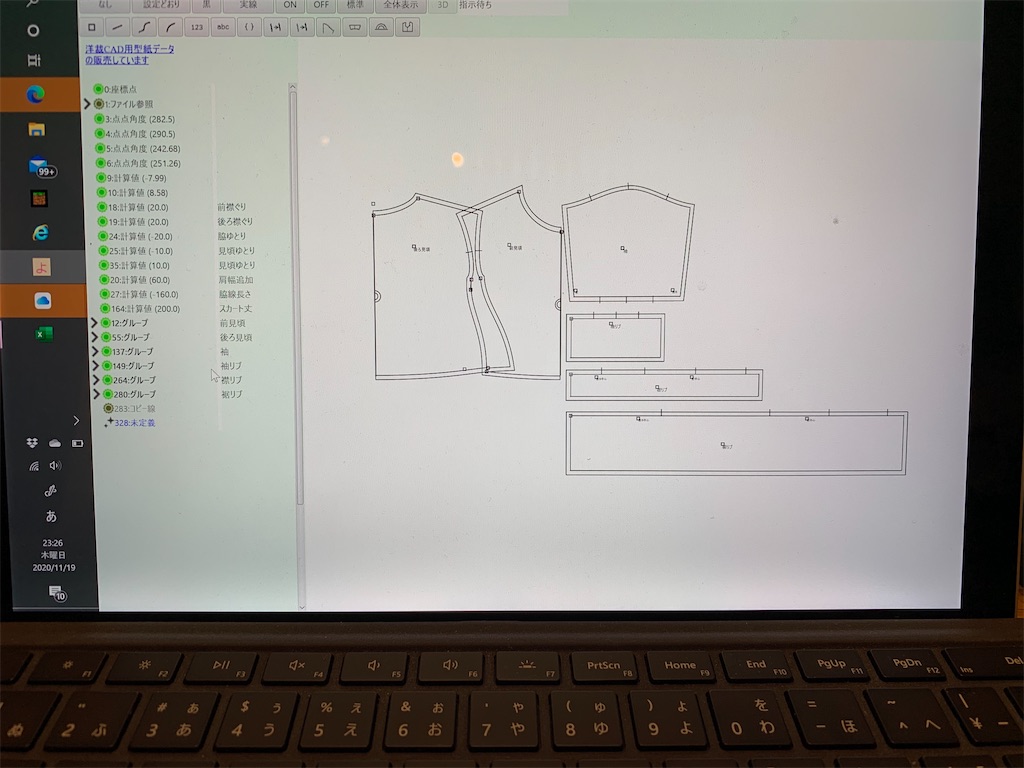Open the notification center with 10 badge
Image resolution: width=1024 pixels, height=768 pixels.
pyautogui.click(x=57, y=593)
